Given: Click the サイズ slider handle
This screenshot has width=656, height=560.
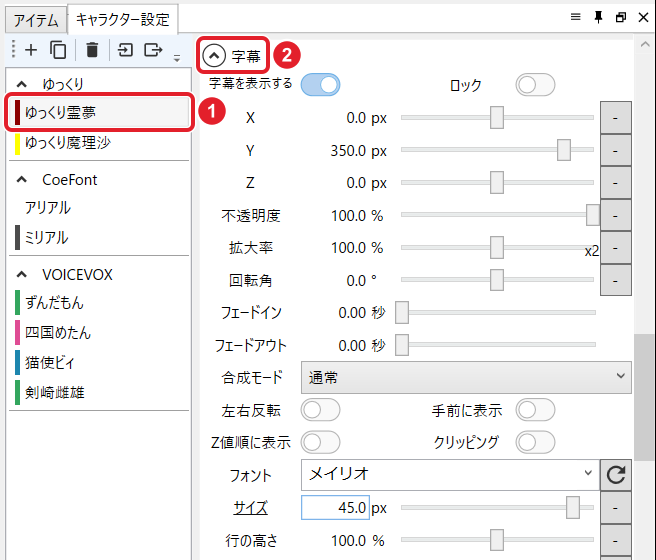Looking at the screenshot, I should pyautogui.click(x=573, y=507).
